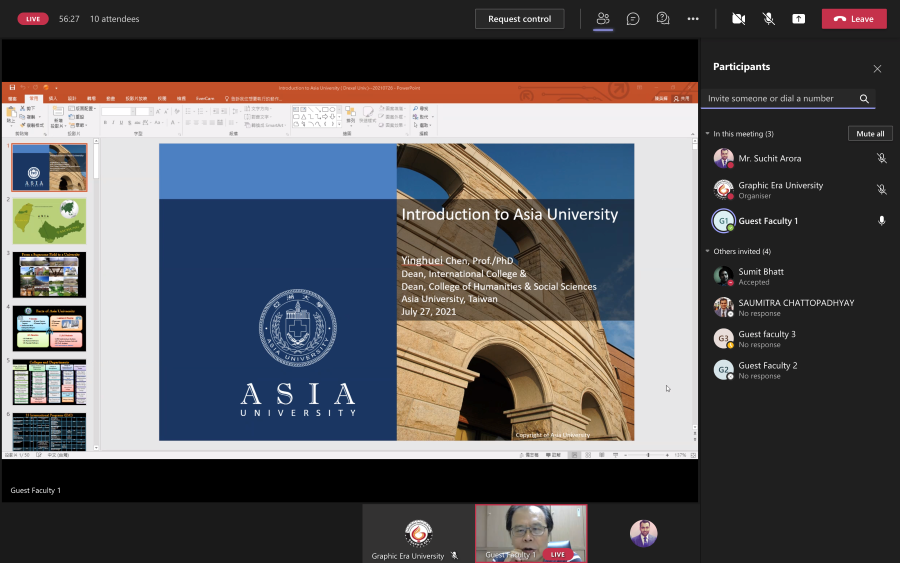Collapse the 'Others invited (4)' section

[707, 251]
